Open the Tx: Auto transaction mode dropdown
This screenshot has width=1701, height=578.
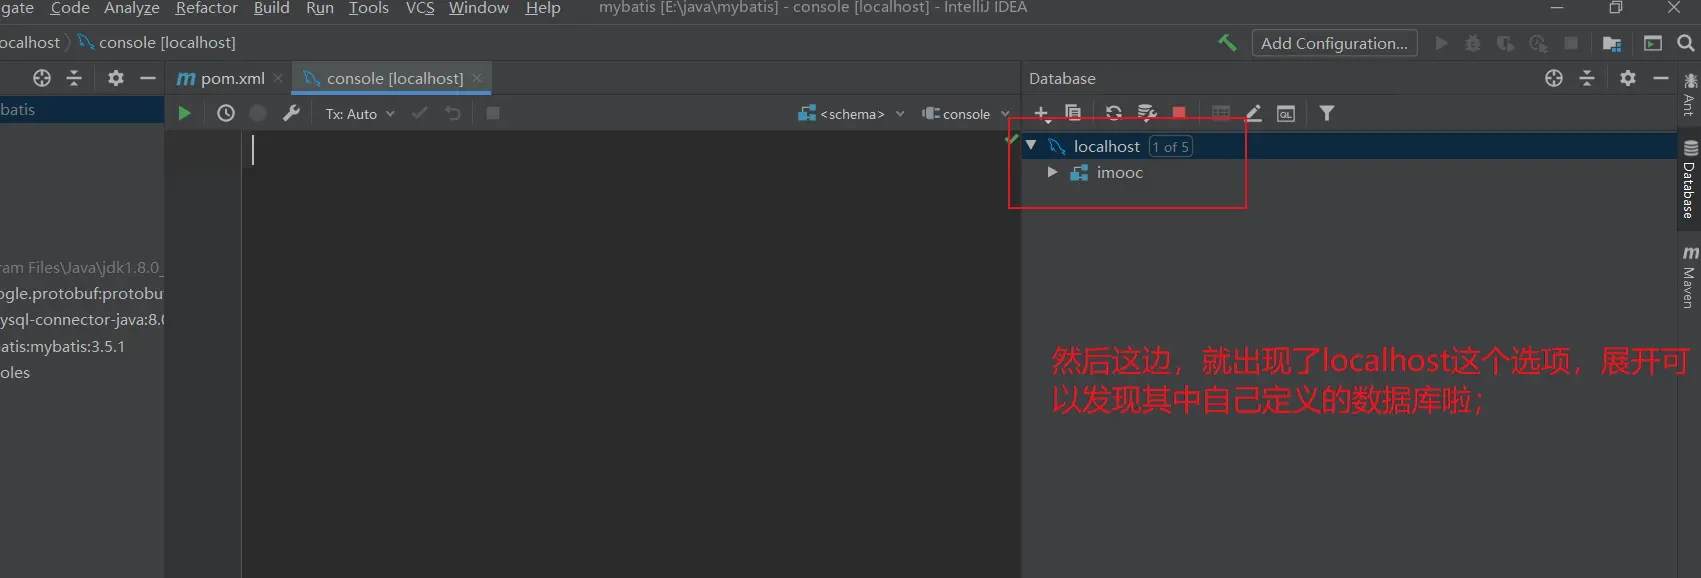[x=360, y=114]
